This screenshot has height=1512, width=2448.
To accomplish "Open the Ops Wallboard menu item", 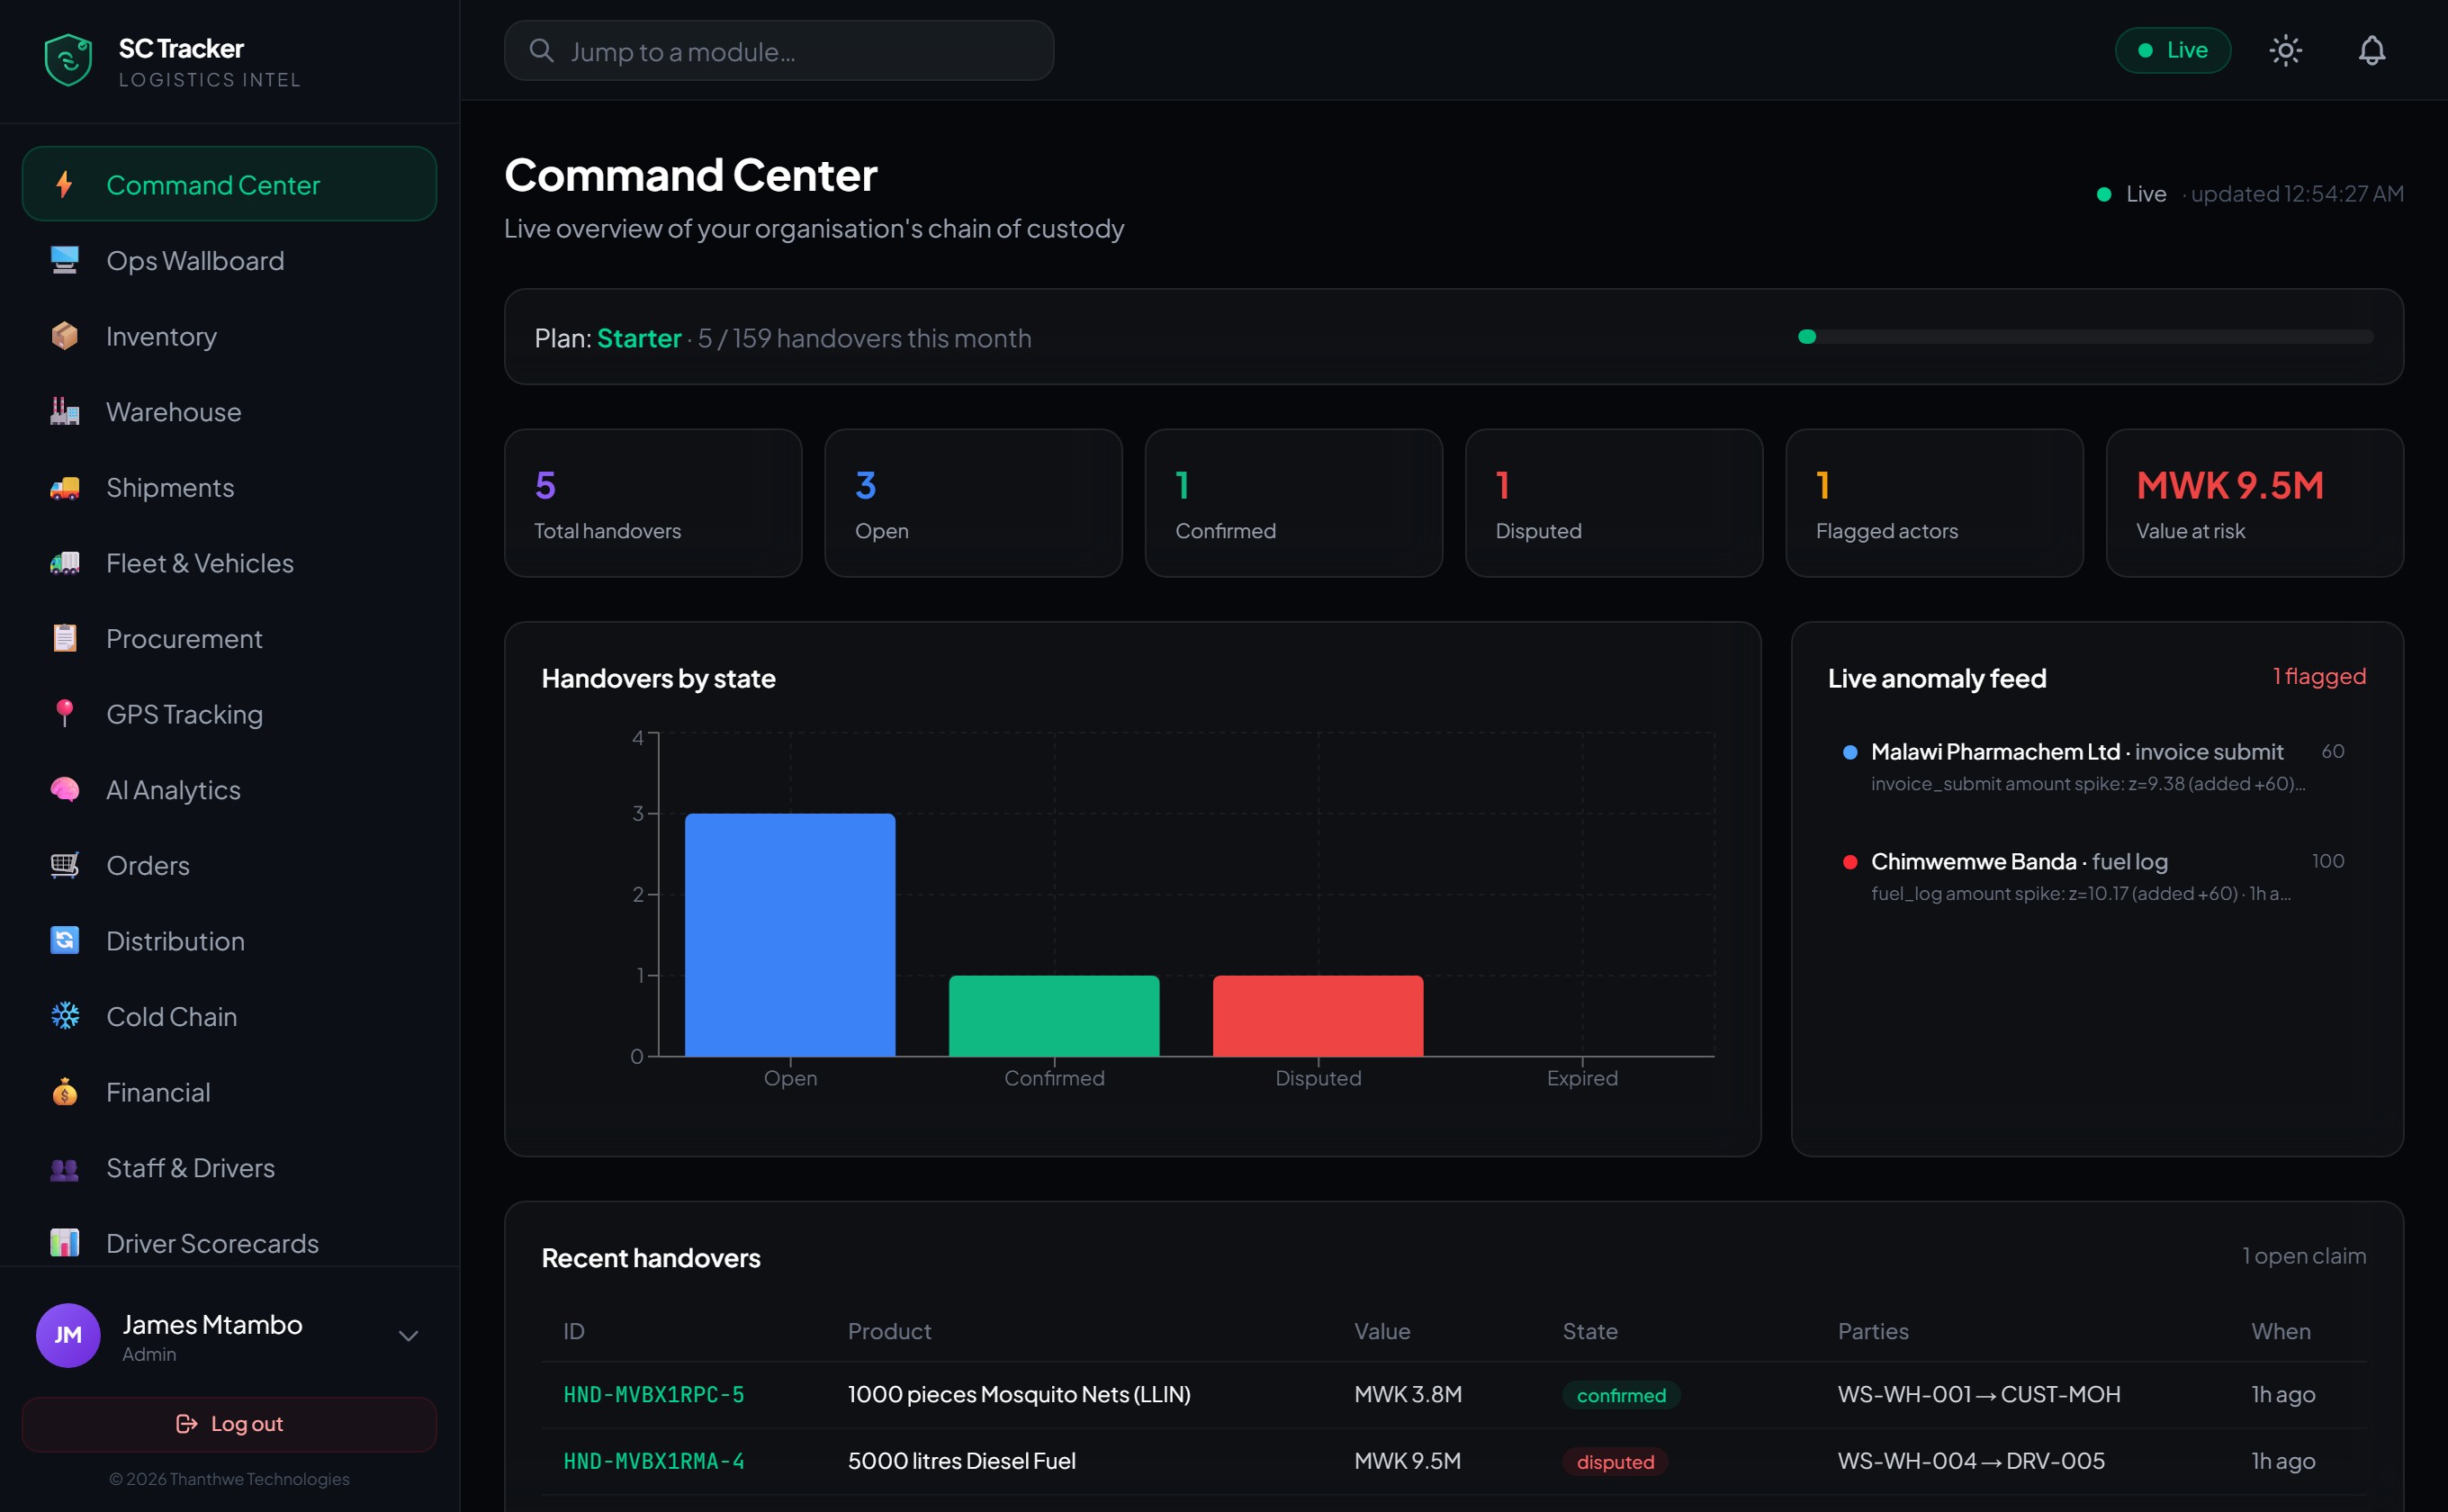I will (x=229, y=260).
